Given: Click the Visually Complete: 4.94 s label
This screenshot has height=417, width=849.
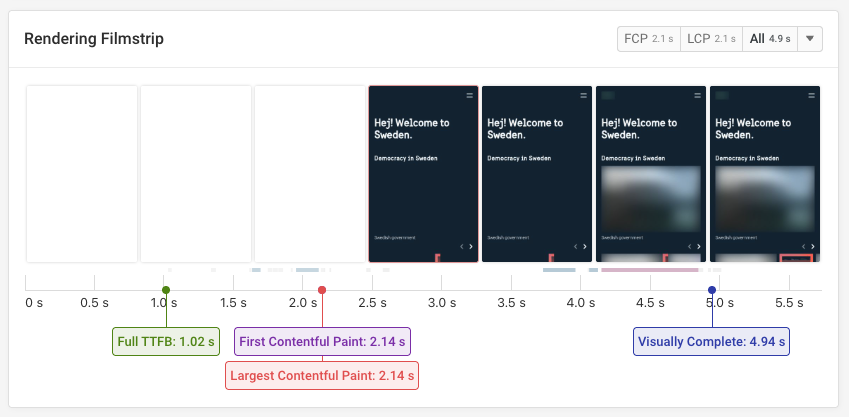Looking at the screenshot, I should (x=712, y=341).
